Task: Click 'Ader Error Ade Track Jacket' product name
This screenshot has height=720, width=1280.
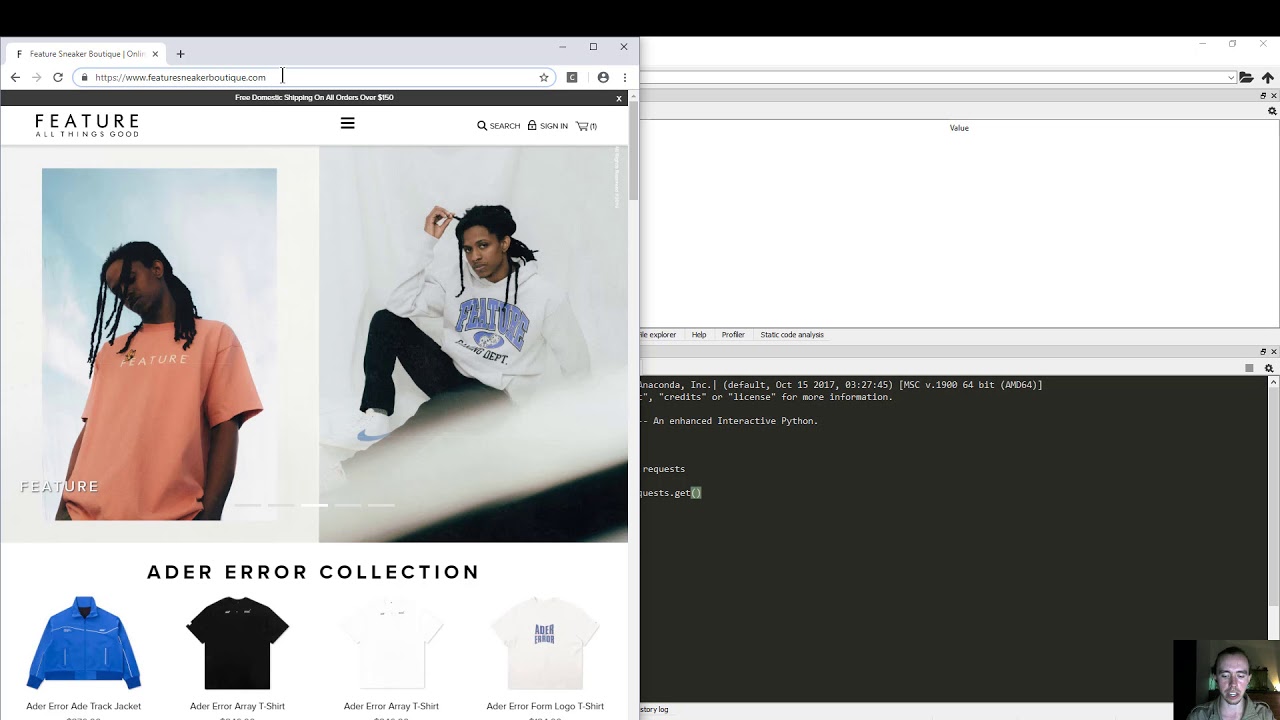Action: (84, 706)
